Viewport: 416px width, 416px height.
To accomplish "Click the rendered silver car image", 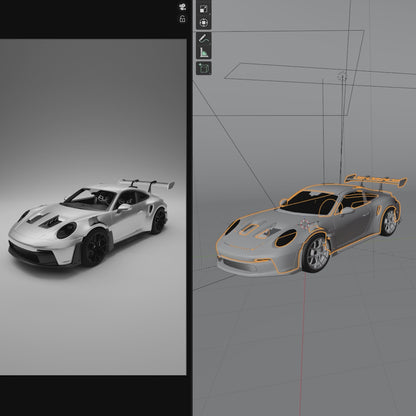I will (x=92, y=223).
